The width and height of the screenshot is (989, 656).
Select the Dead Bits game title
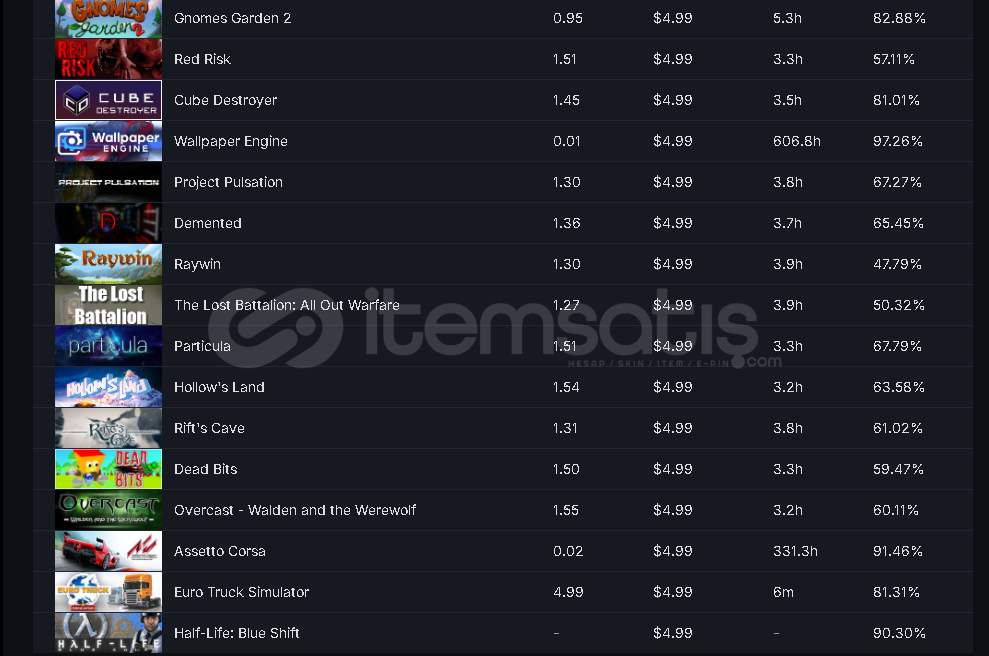click(206, 469)
